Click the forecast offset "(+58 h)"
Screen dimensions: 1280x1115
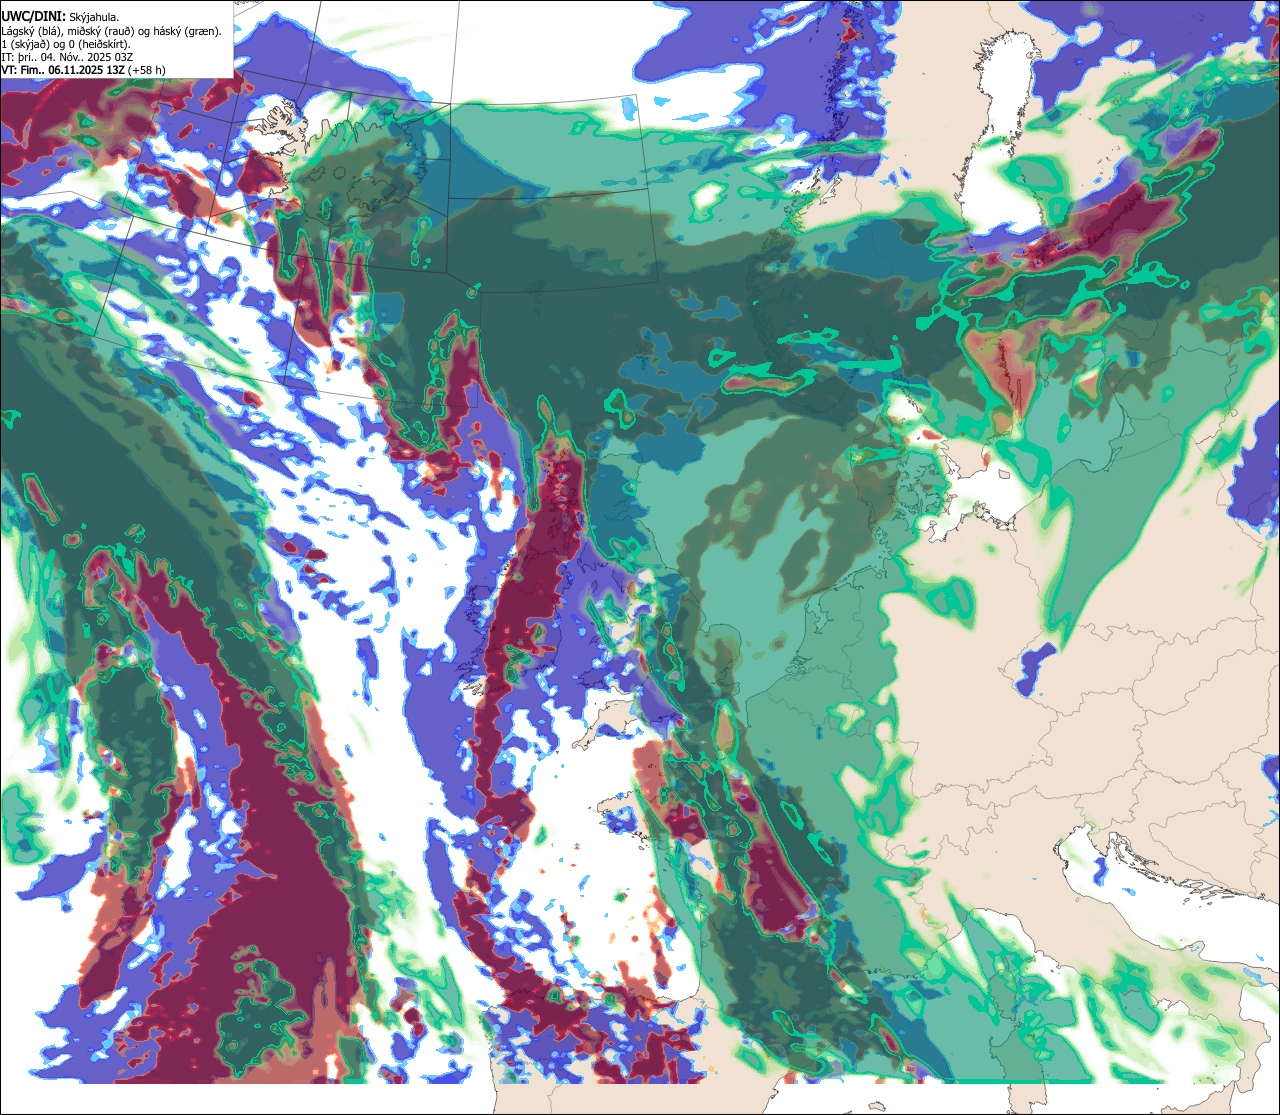coord(146,70)
